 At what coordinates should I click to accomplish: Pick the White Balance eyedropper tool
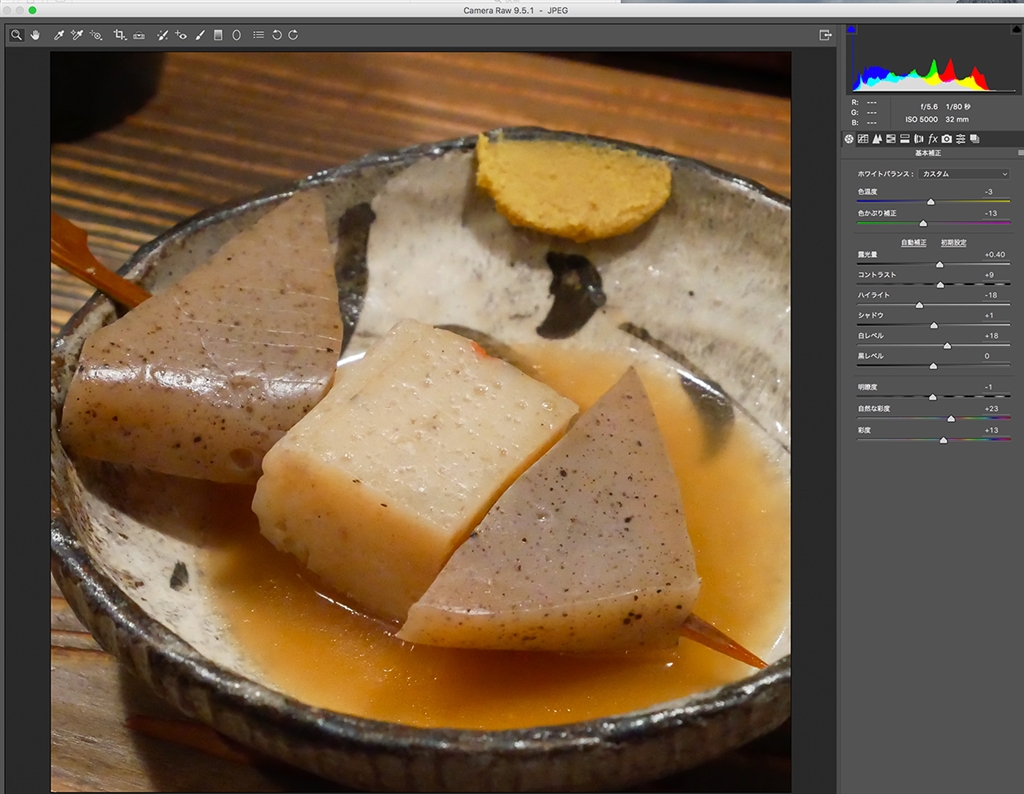59,35
